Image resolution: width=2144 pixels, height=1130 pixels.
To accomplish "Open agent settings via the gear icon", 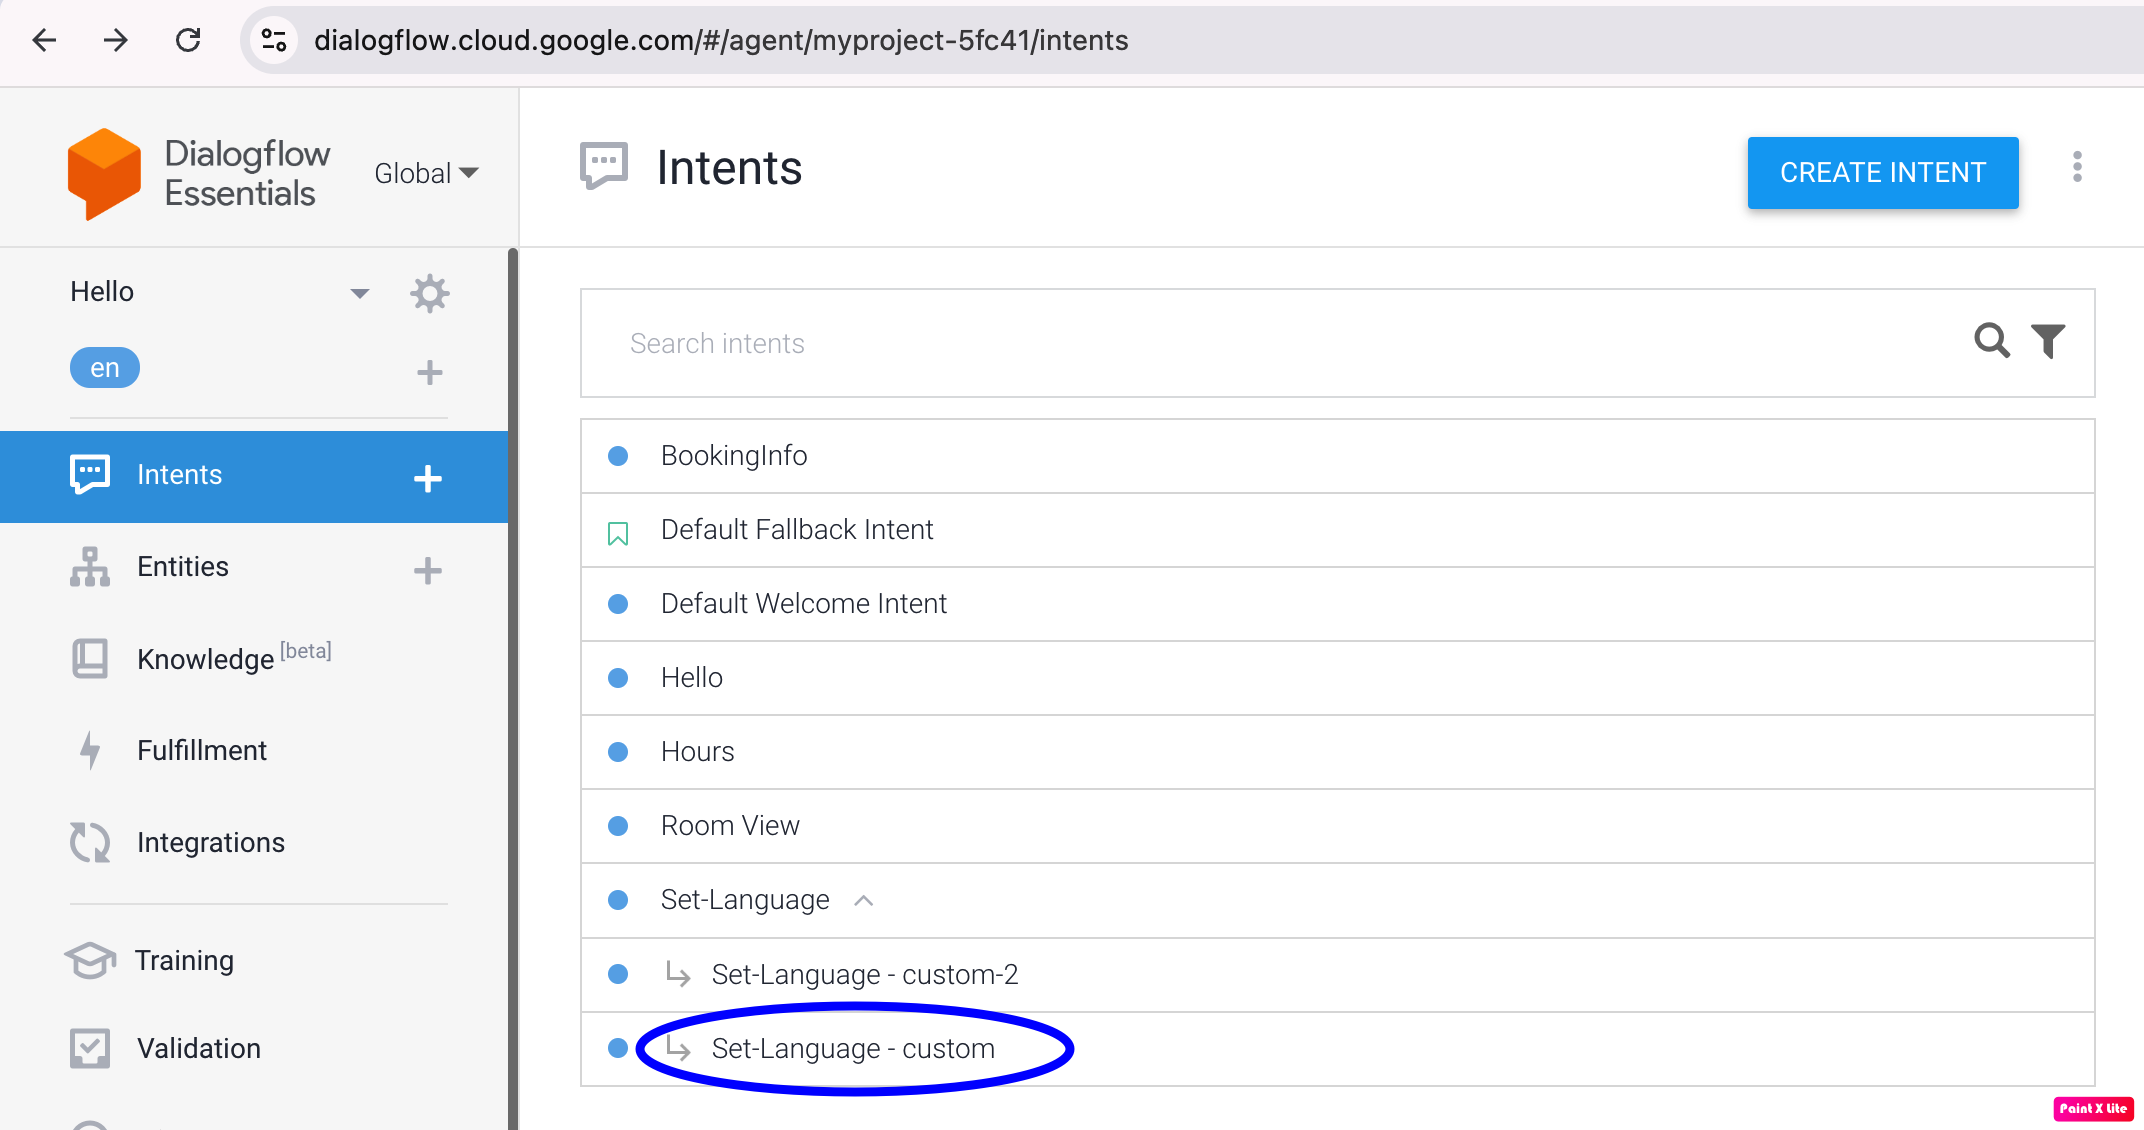I will click(x=429, y=293).
